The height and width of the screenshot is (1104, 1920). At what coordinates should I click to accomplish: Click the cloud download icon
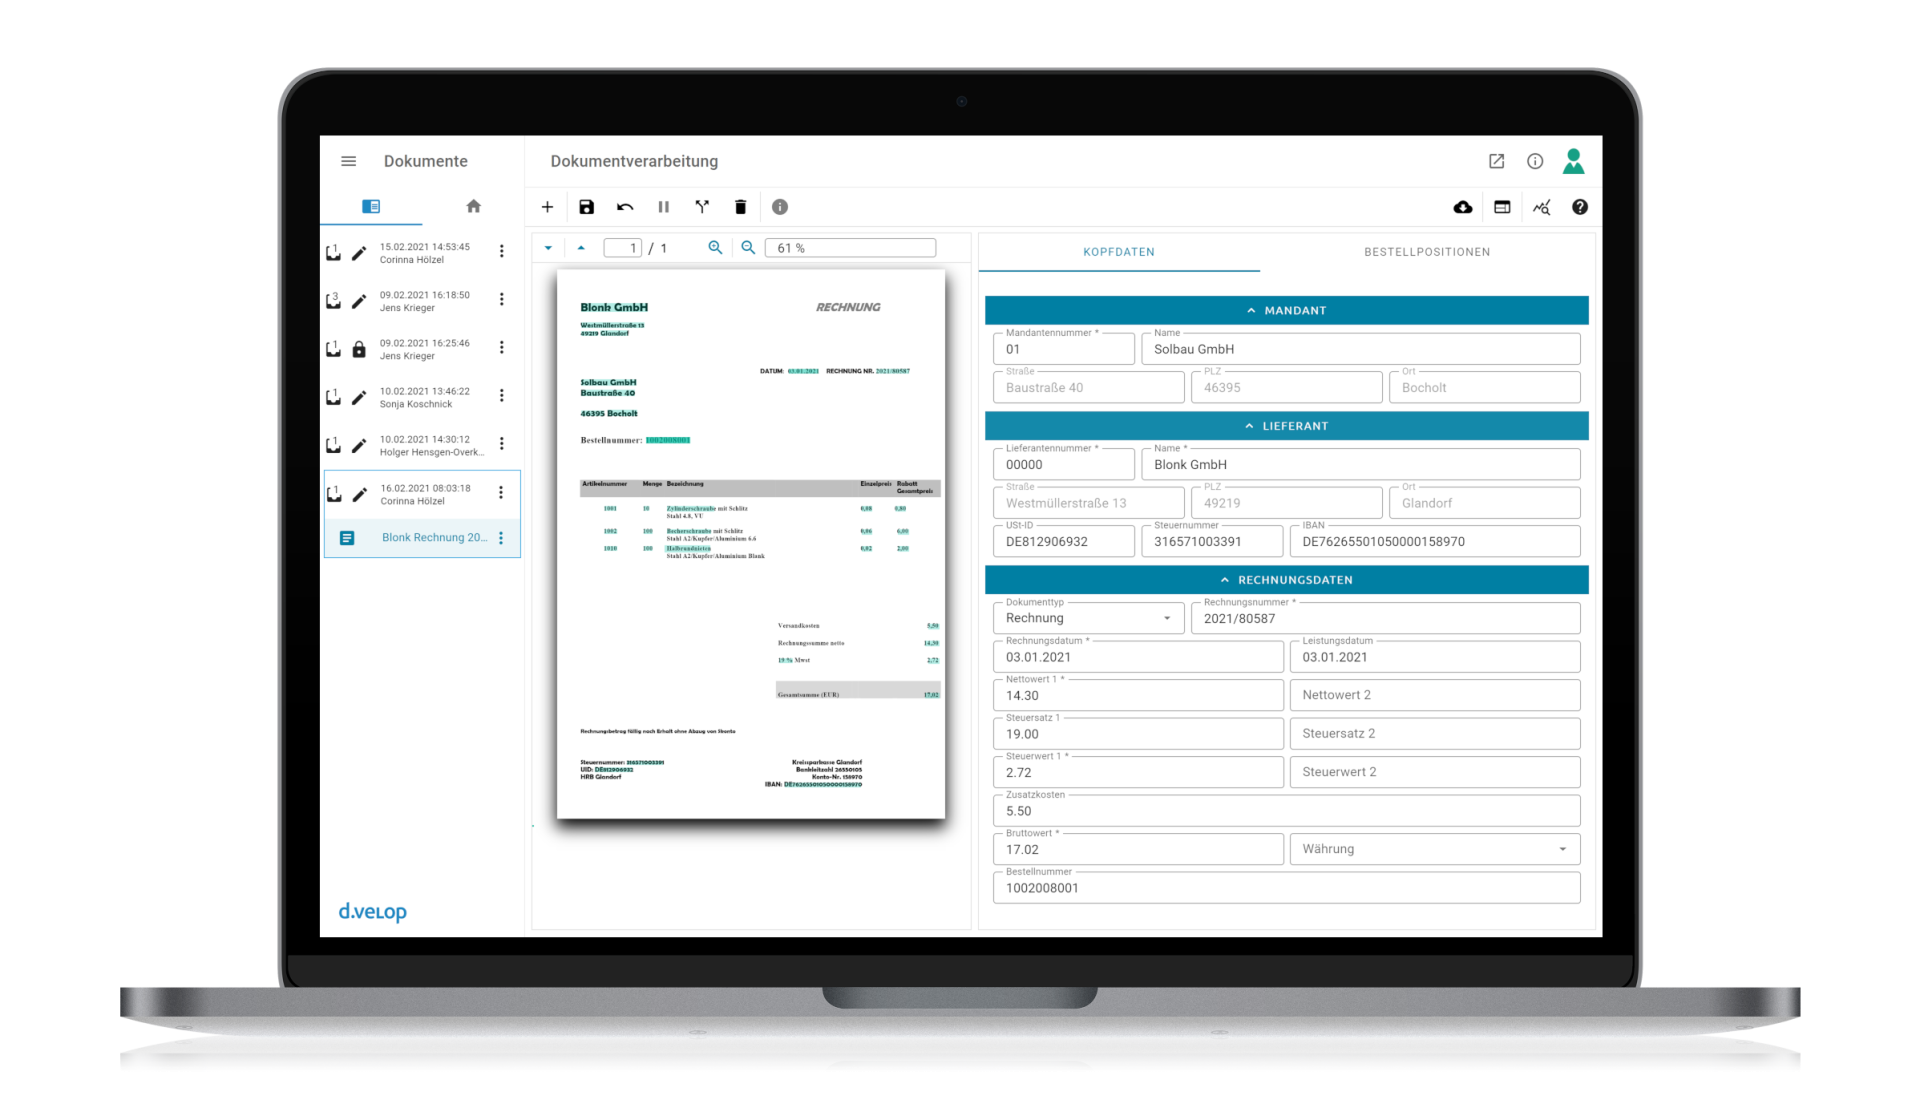click(1462, 207)
